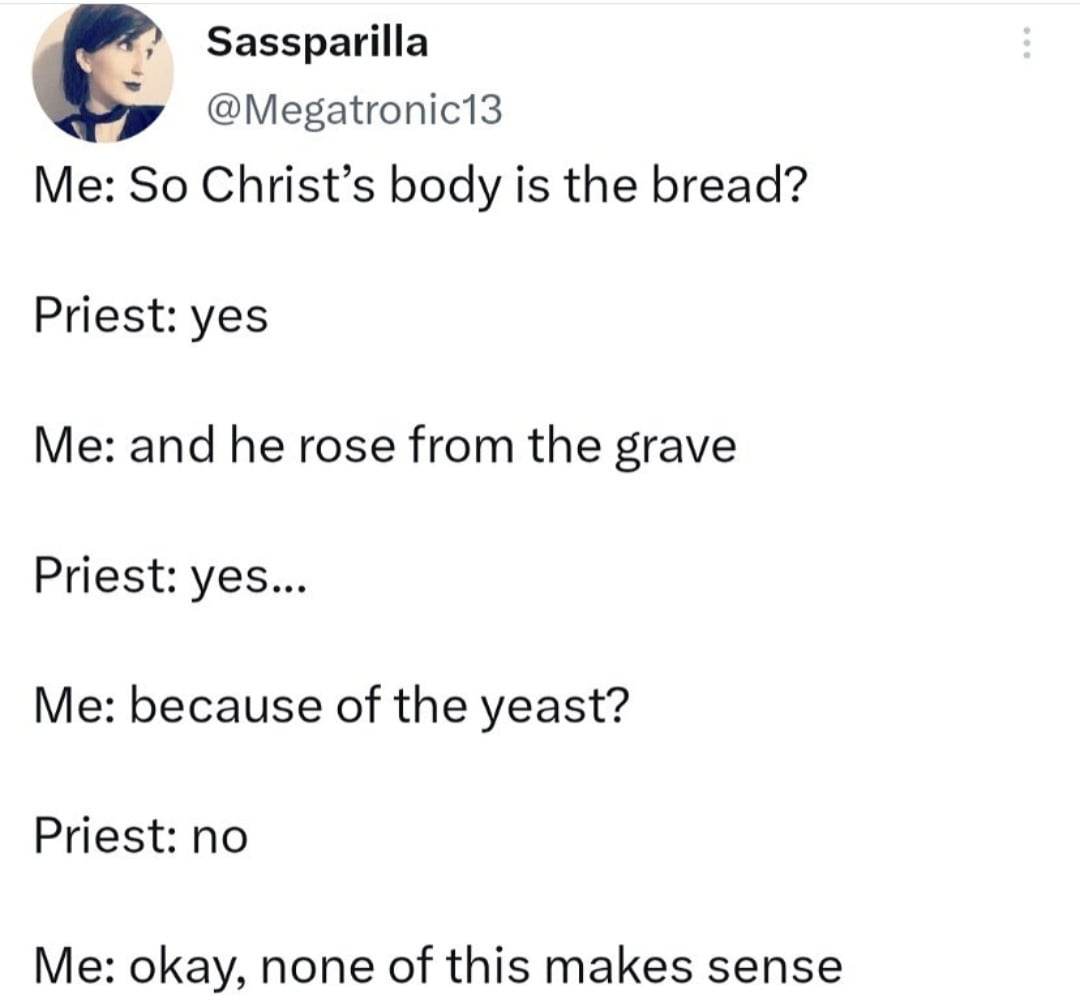
Task: Select the word "yeast?" in the tweet
Action: coord(555,709)
